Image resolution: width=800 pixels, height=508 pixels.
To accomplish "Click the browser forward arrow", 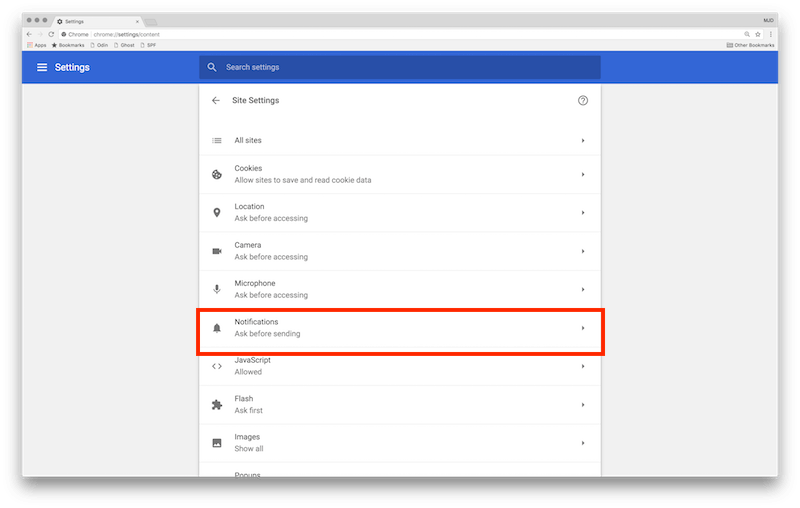I will click(40, 34).
